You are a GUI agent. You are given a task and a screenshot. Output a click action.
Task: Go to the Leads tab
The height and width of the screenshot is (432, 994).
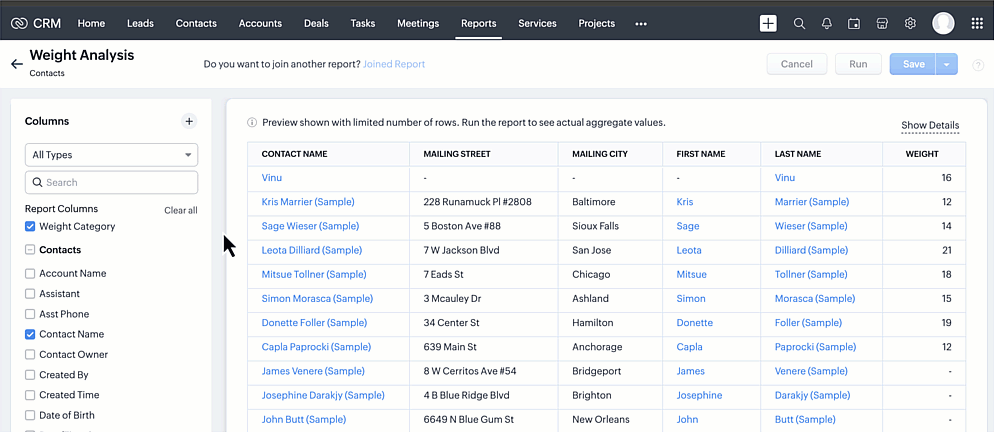pyautogui.click(x=140, y=23)
